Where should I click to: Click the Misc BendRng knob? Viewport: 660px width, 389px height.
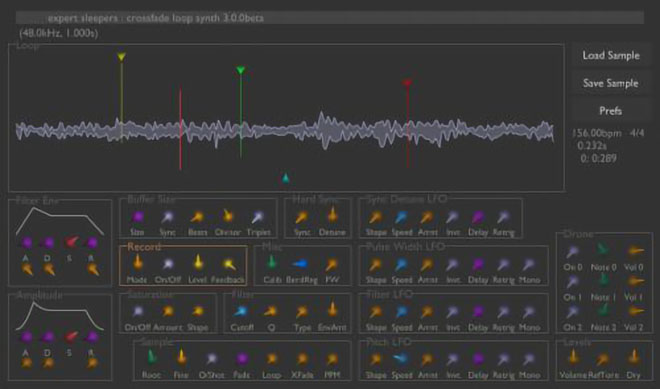[301, 264]
